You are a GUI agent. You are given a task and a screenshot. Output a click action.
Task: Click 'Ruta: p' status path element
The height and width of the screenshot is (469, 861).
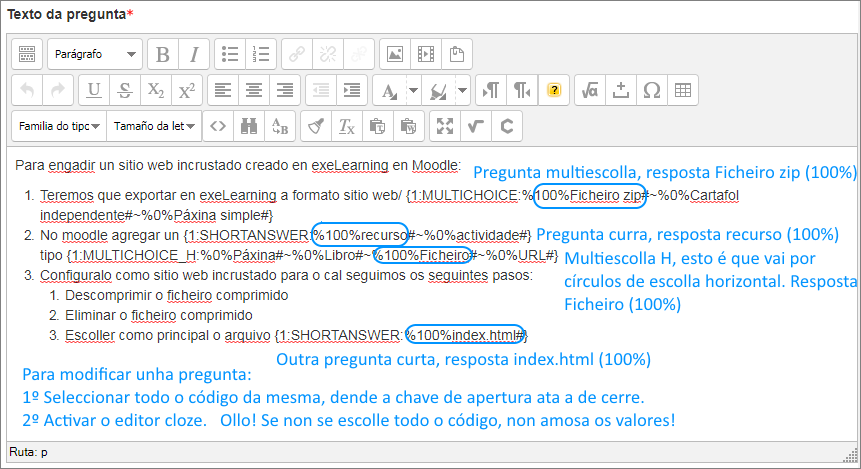click(29, 452)
